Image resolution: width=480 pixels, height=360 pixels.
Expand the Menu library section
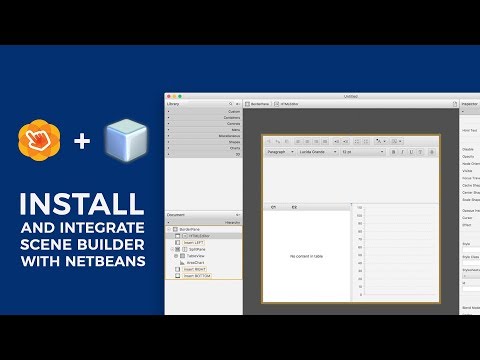[204, 130]
